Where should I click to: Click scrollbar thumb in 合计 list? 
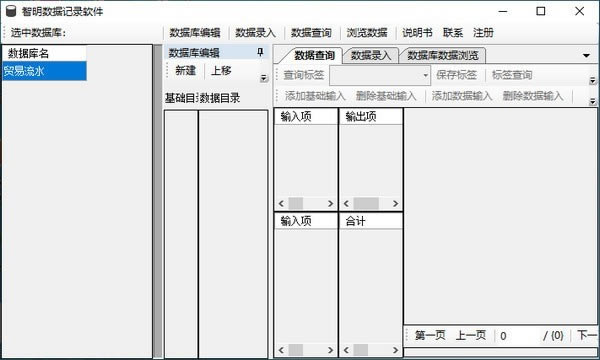point(360,350)
